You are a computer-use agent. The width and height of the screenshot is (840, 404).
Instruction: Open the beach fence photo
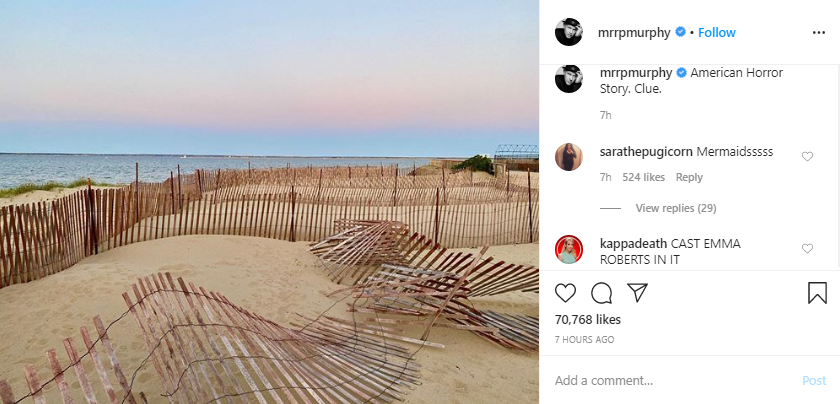(269, 202)
